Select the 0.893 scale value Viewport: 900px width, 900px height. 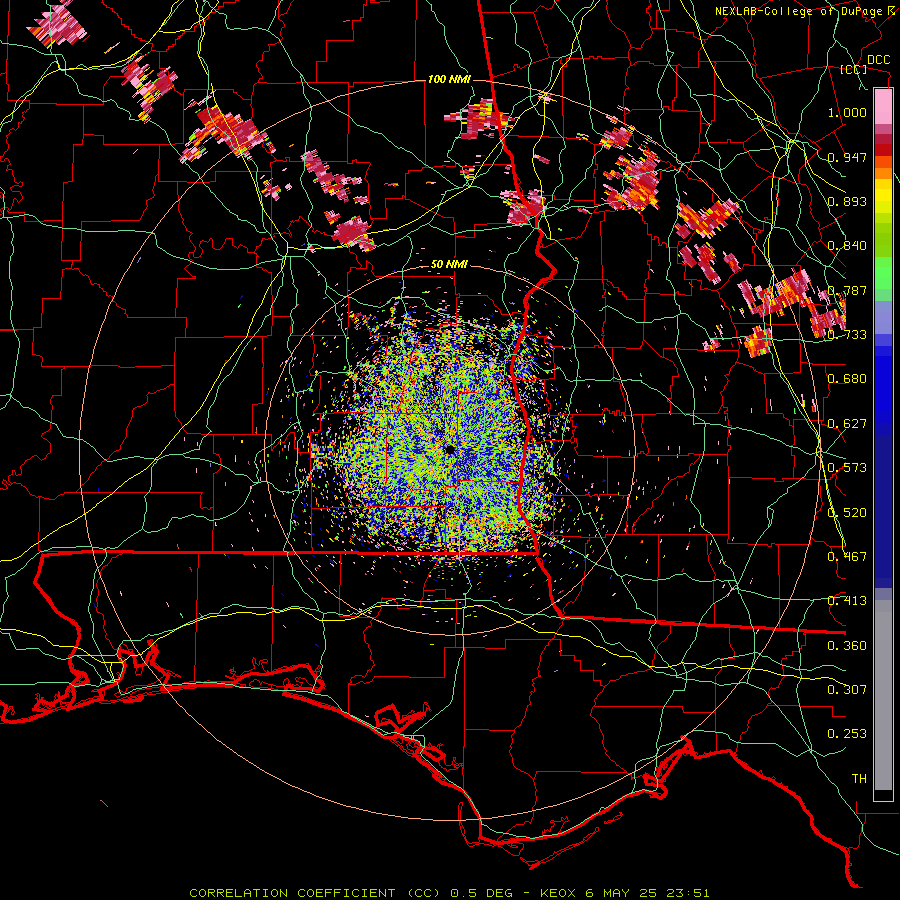pos(847,201)
